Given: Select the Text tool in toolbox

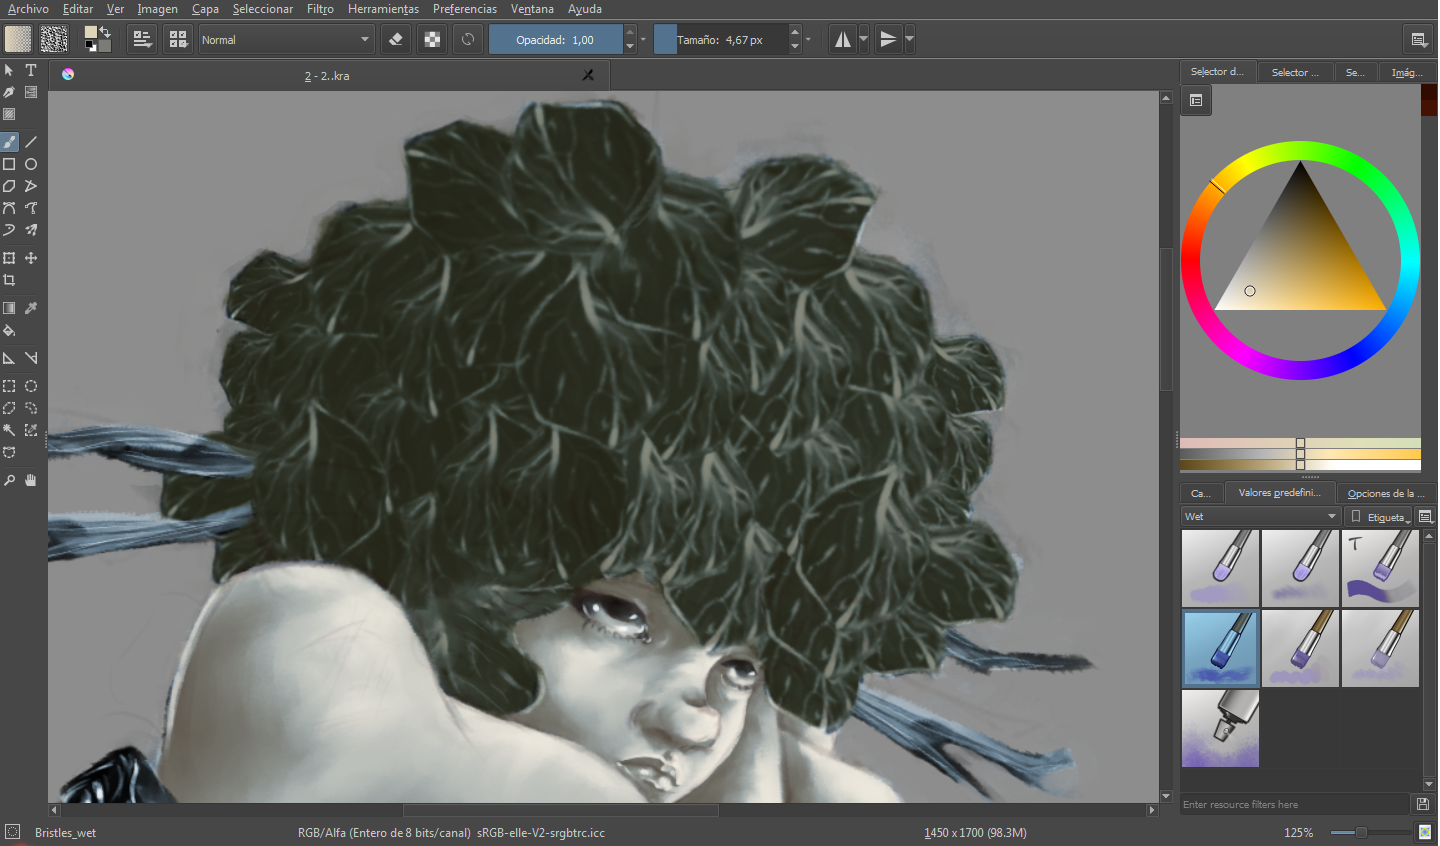Looking at the screenshot, I should point(31,70).
